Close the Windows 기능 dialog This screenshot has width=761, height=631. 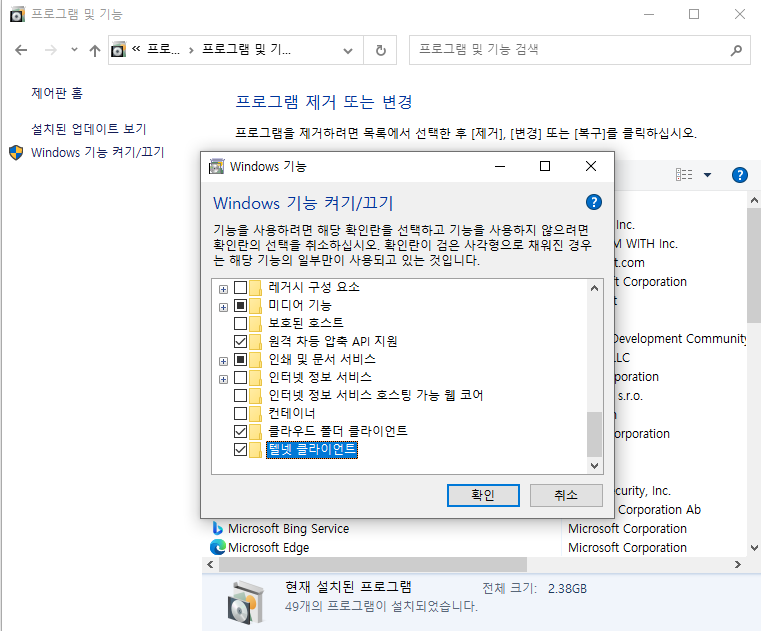(x=591, y=166)
